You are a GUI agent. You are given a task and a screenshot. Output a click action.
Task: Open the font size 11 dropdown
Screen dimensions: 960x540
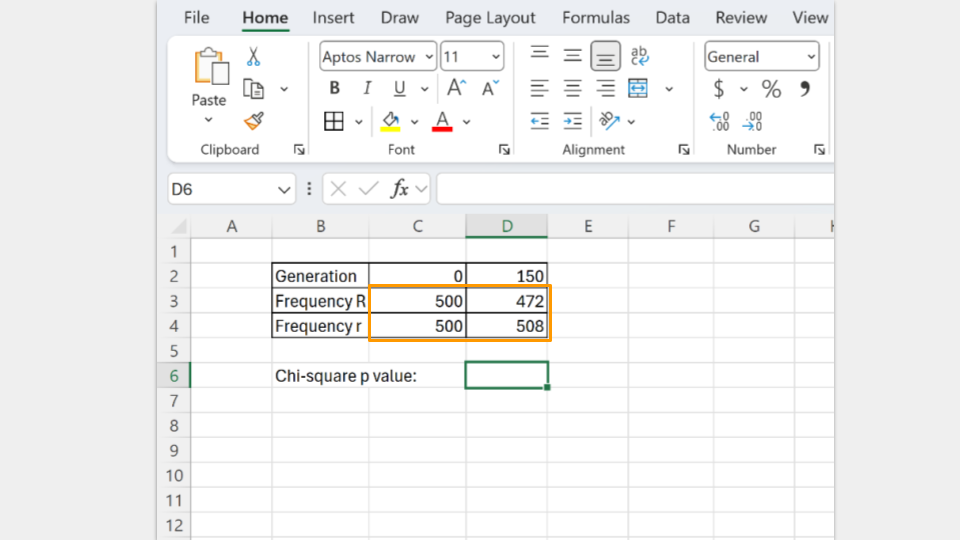[495, 57]
